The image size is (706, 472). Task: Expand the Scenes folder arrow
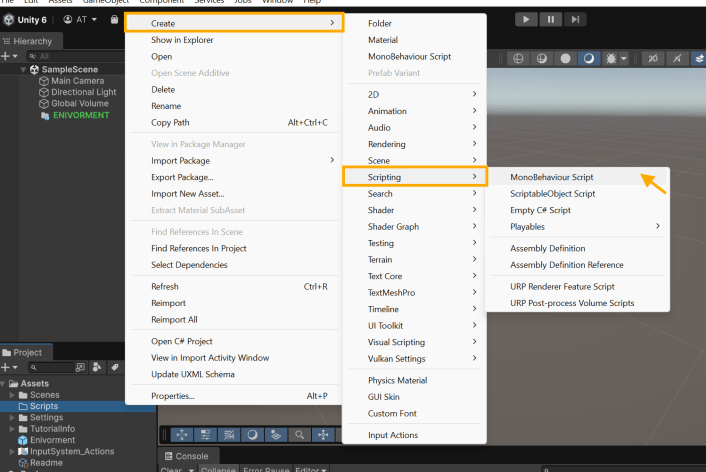pyautogui.click(x=12, y=395)
